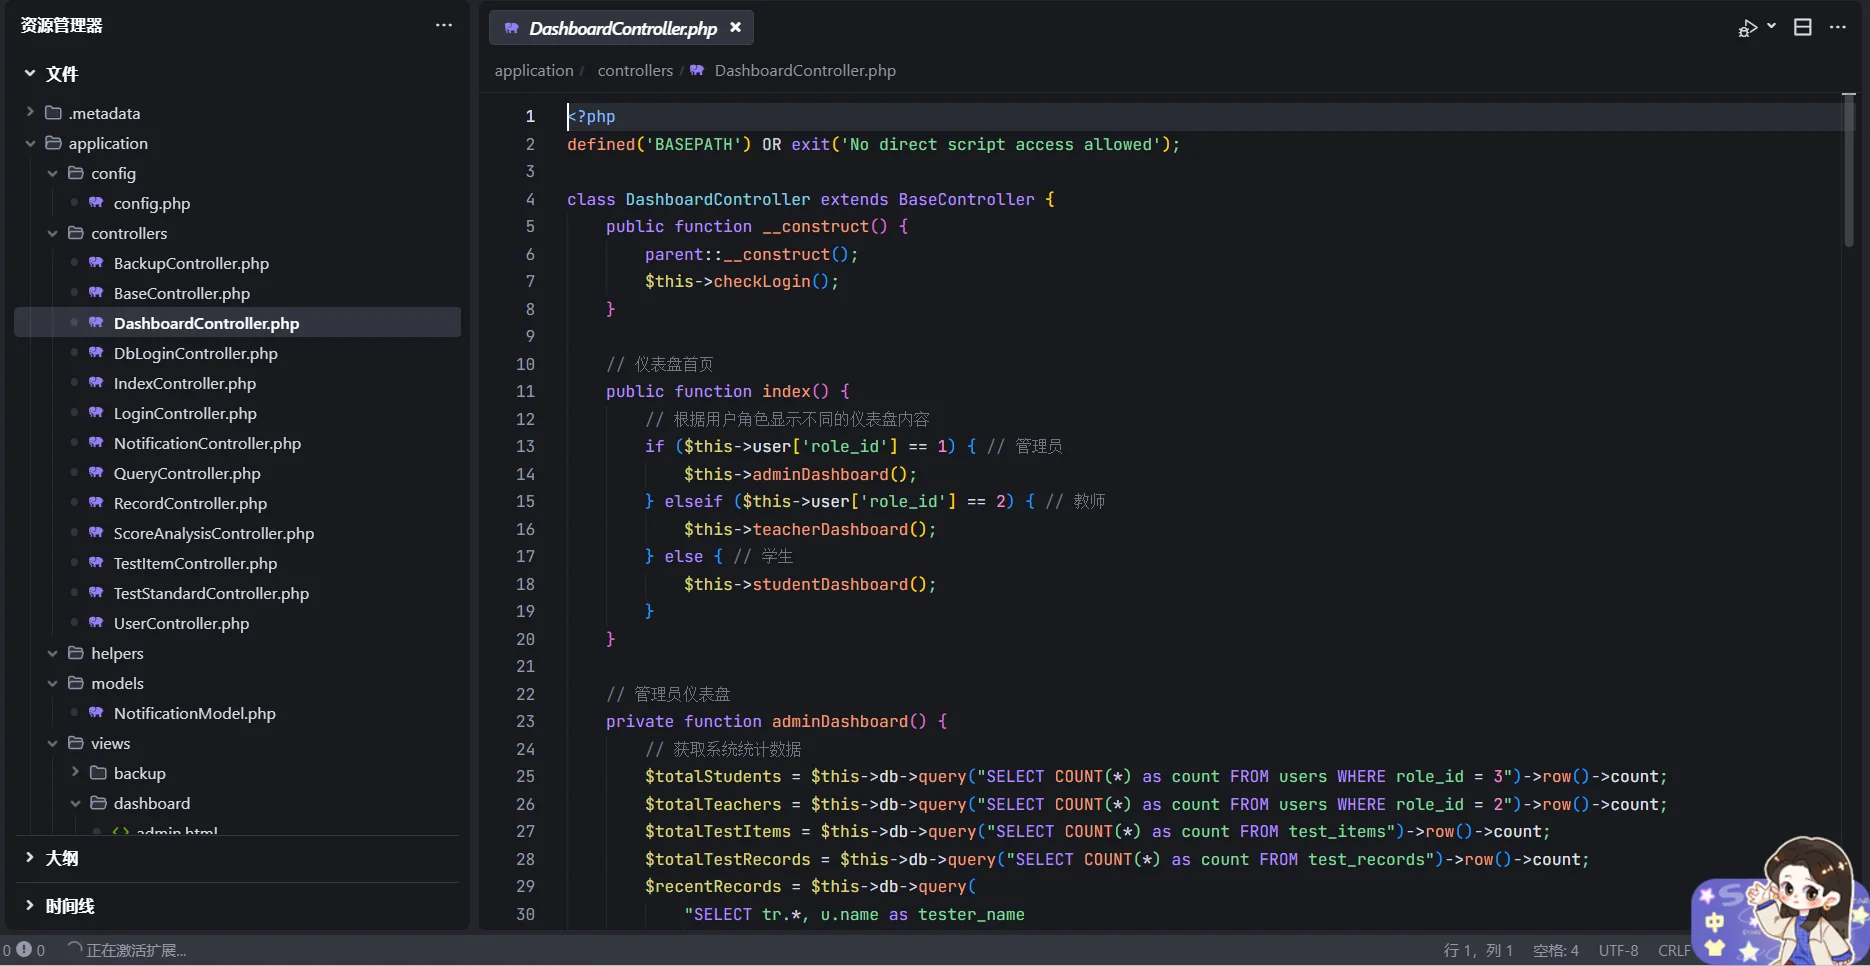This screenshot has width=1870, height=966.
Task: Run or debug DashboardController.php via debug icon
Action: [x=1749, y=28]
